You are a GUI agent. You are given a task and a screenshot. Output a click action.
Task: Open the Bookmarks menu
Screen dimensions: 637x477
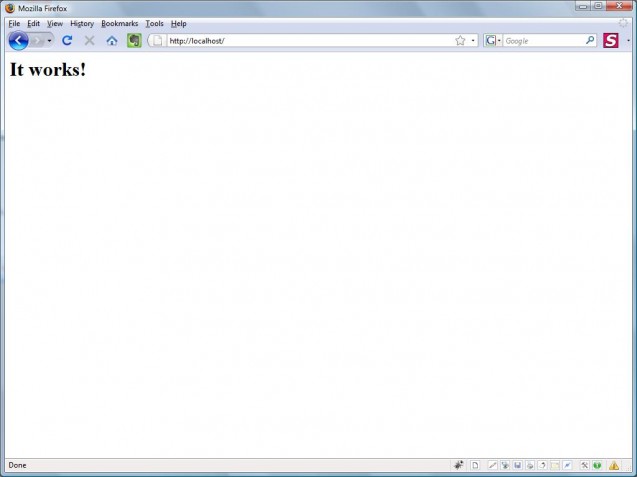pyautogui.click(x=119, y=24)
